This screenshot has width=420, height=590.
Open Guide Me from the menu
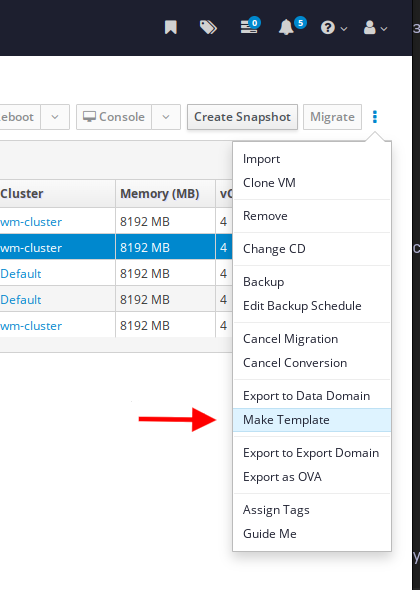pos(312,534)
